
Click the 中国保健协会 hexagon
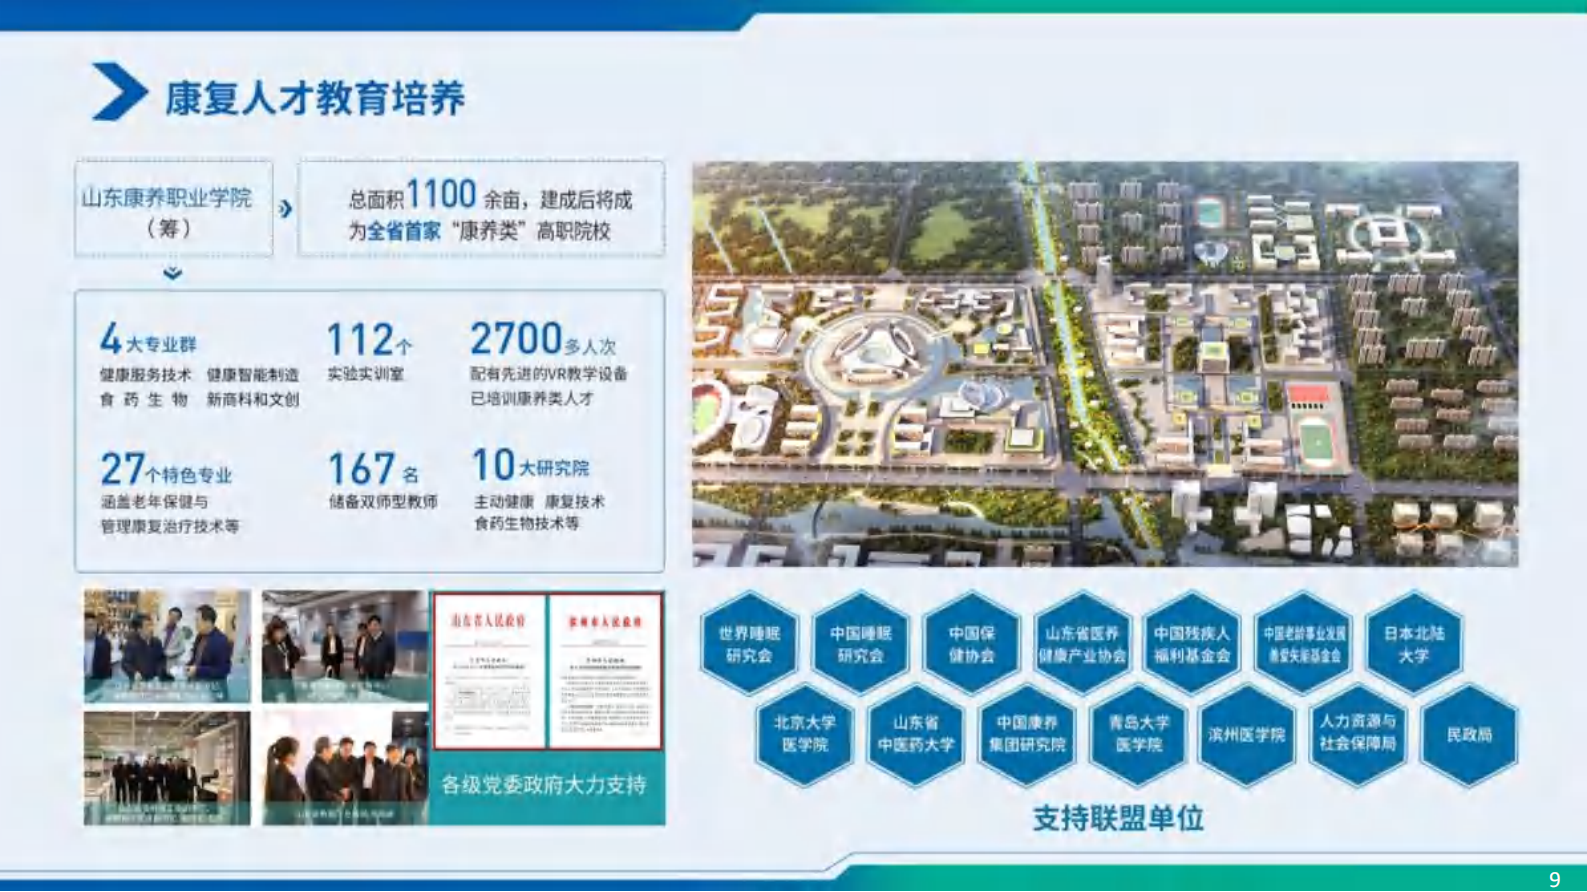[x=971, y=645]
